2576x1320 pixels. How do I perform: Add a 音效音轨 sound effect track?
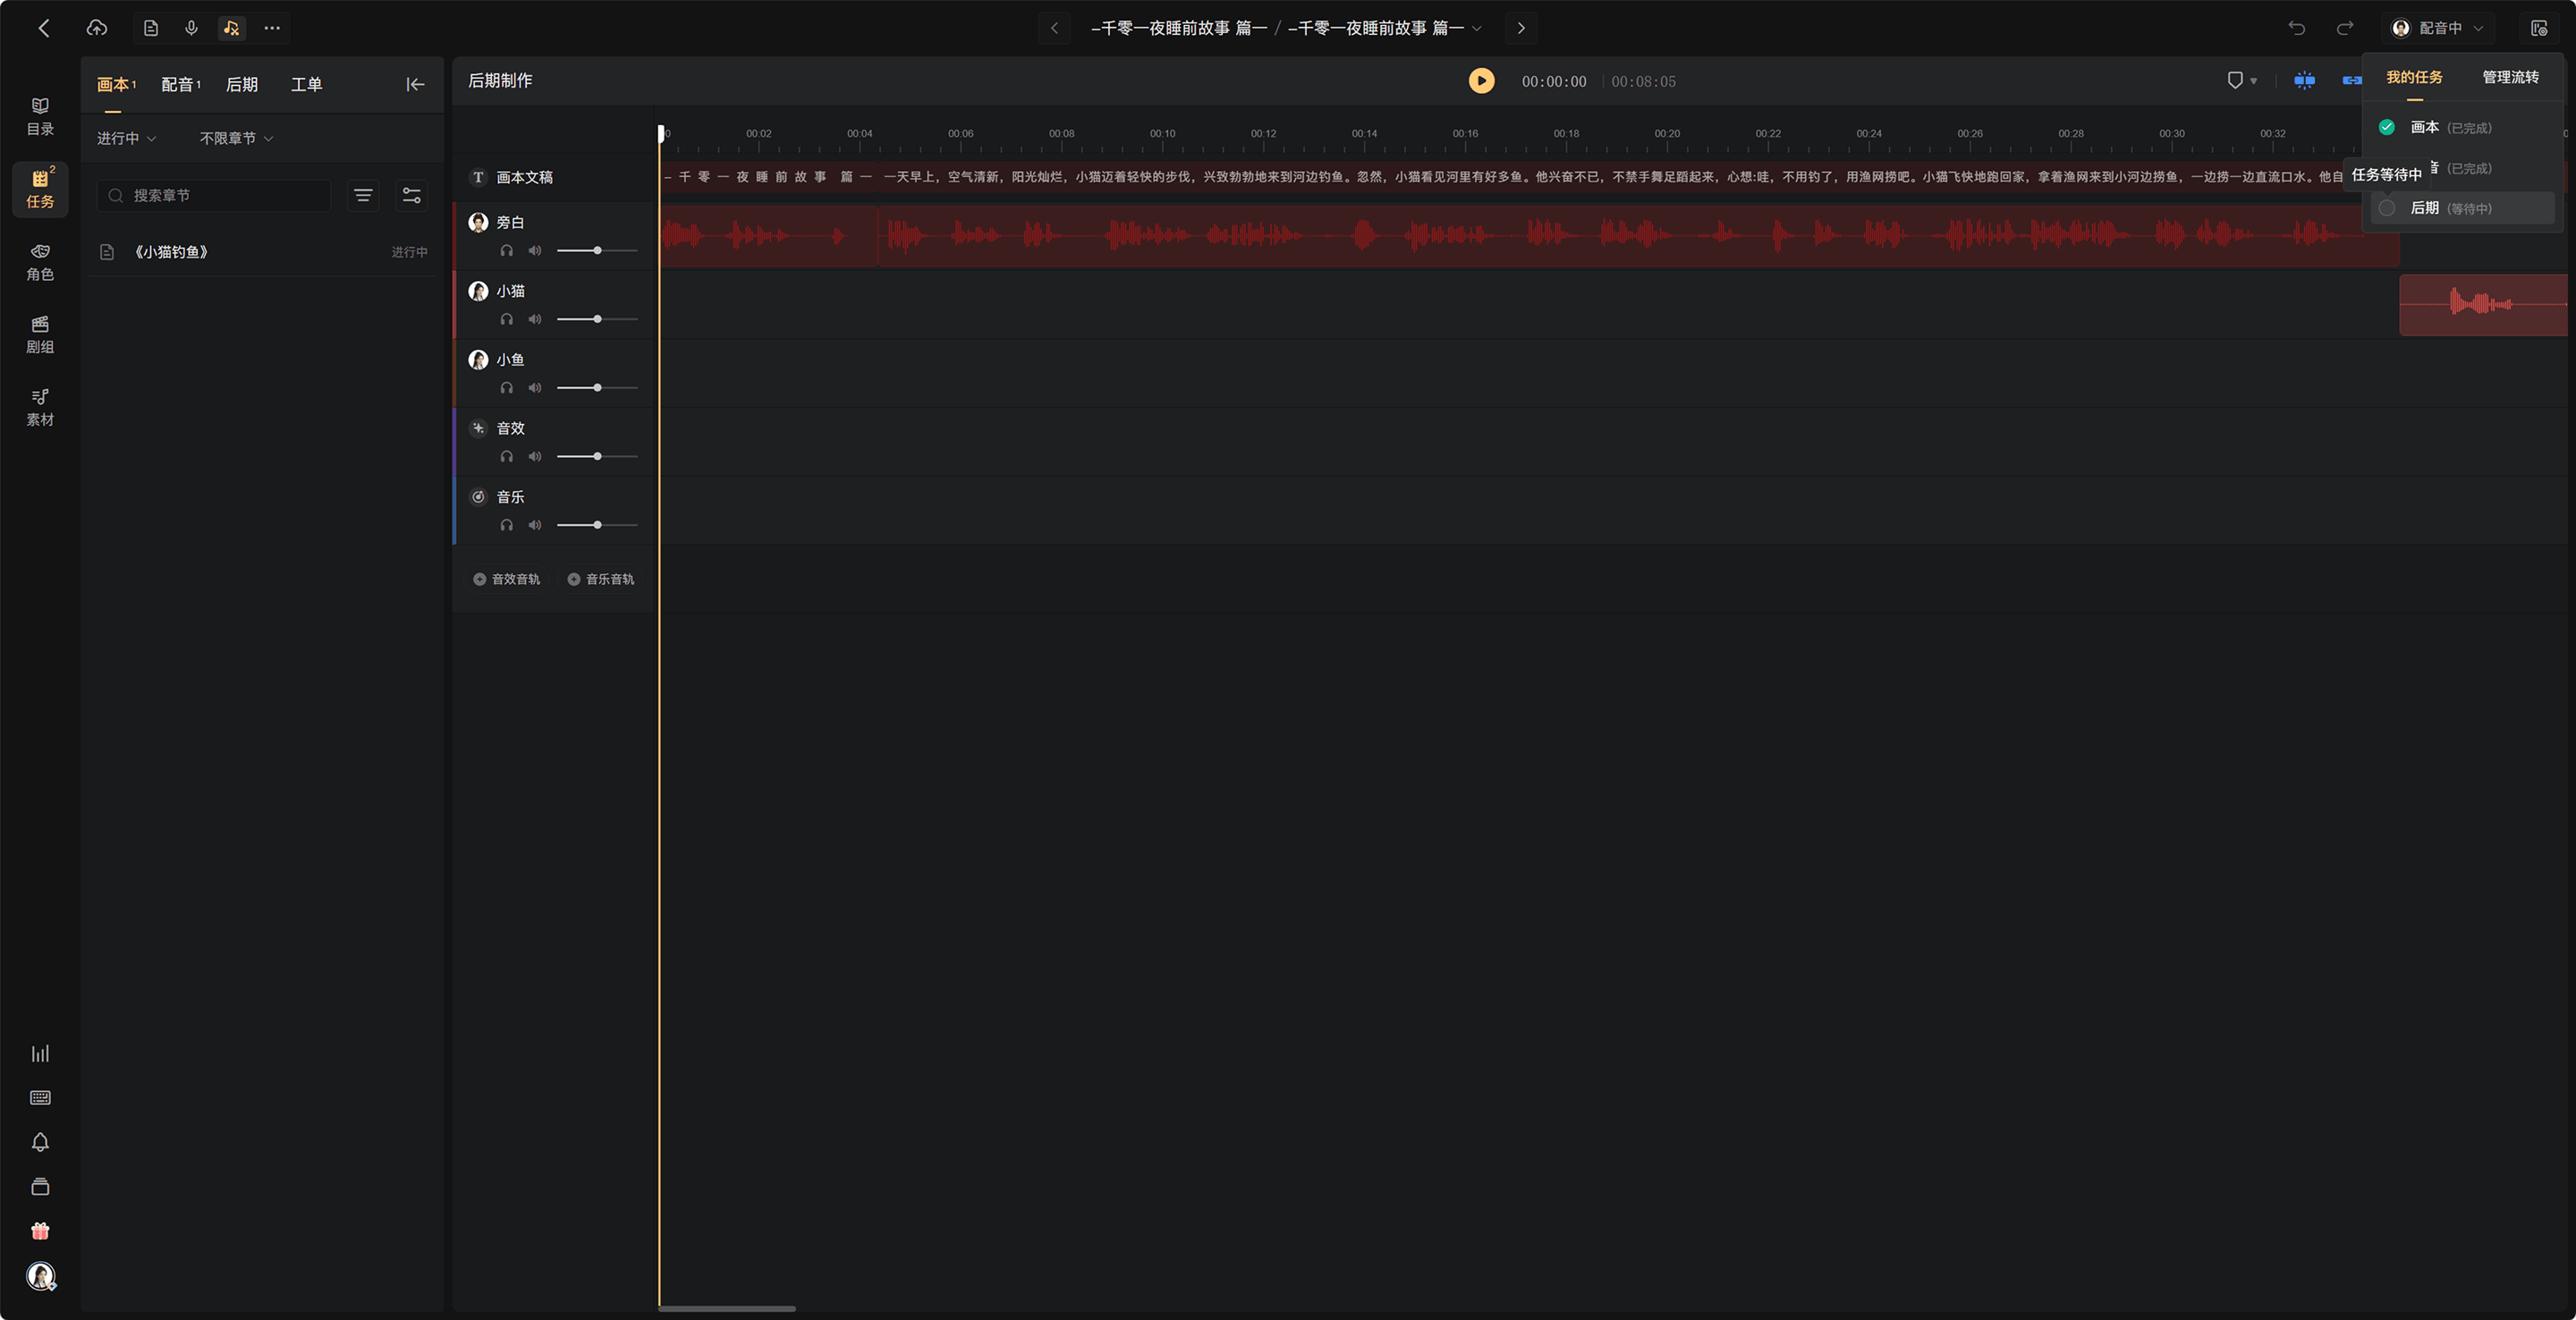click(506, 579)
